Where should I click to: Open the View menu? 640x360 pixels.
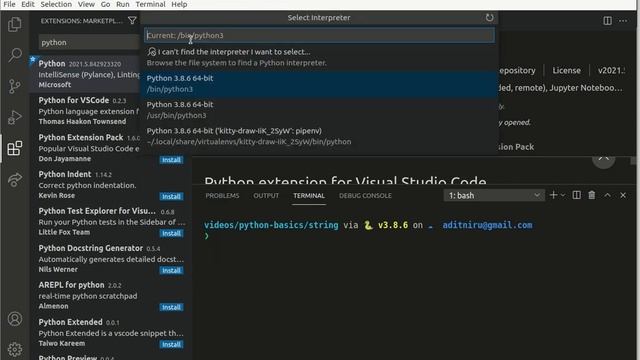point(86,4)
